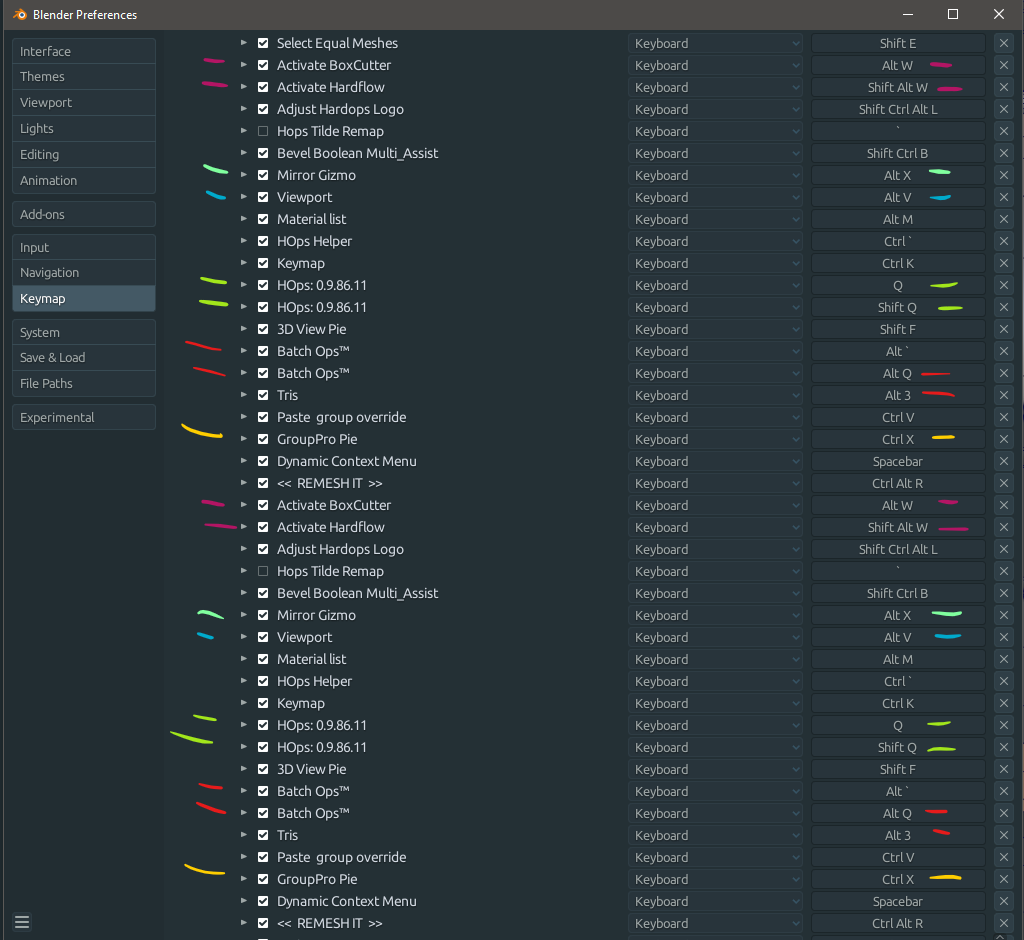Viewport: 1024px width, 940px height.
Task: Remove the Select Equal Meshes keymap entry
Action: 1004,44
